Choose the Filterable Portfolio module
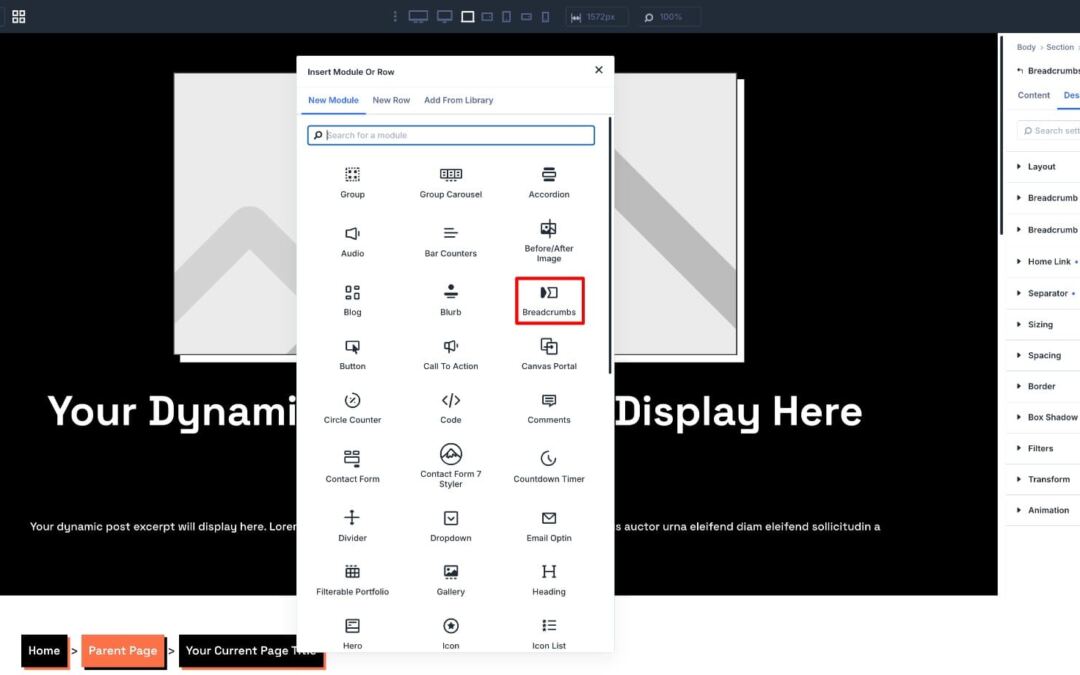The height and width of the screenshot is (675, 1080). (x=352, y=580)
